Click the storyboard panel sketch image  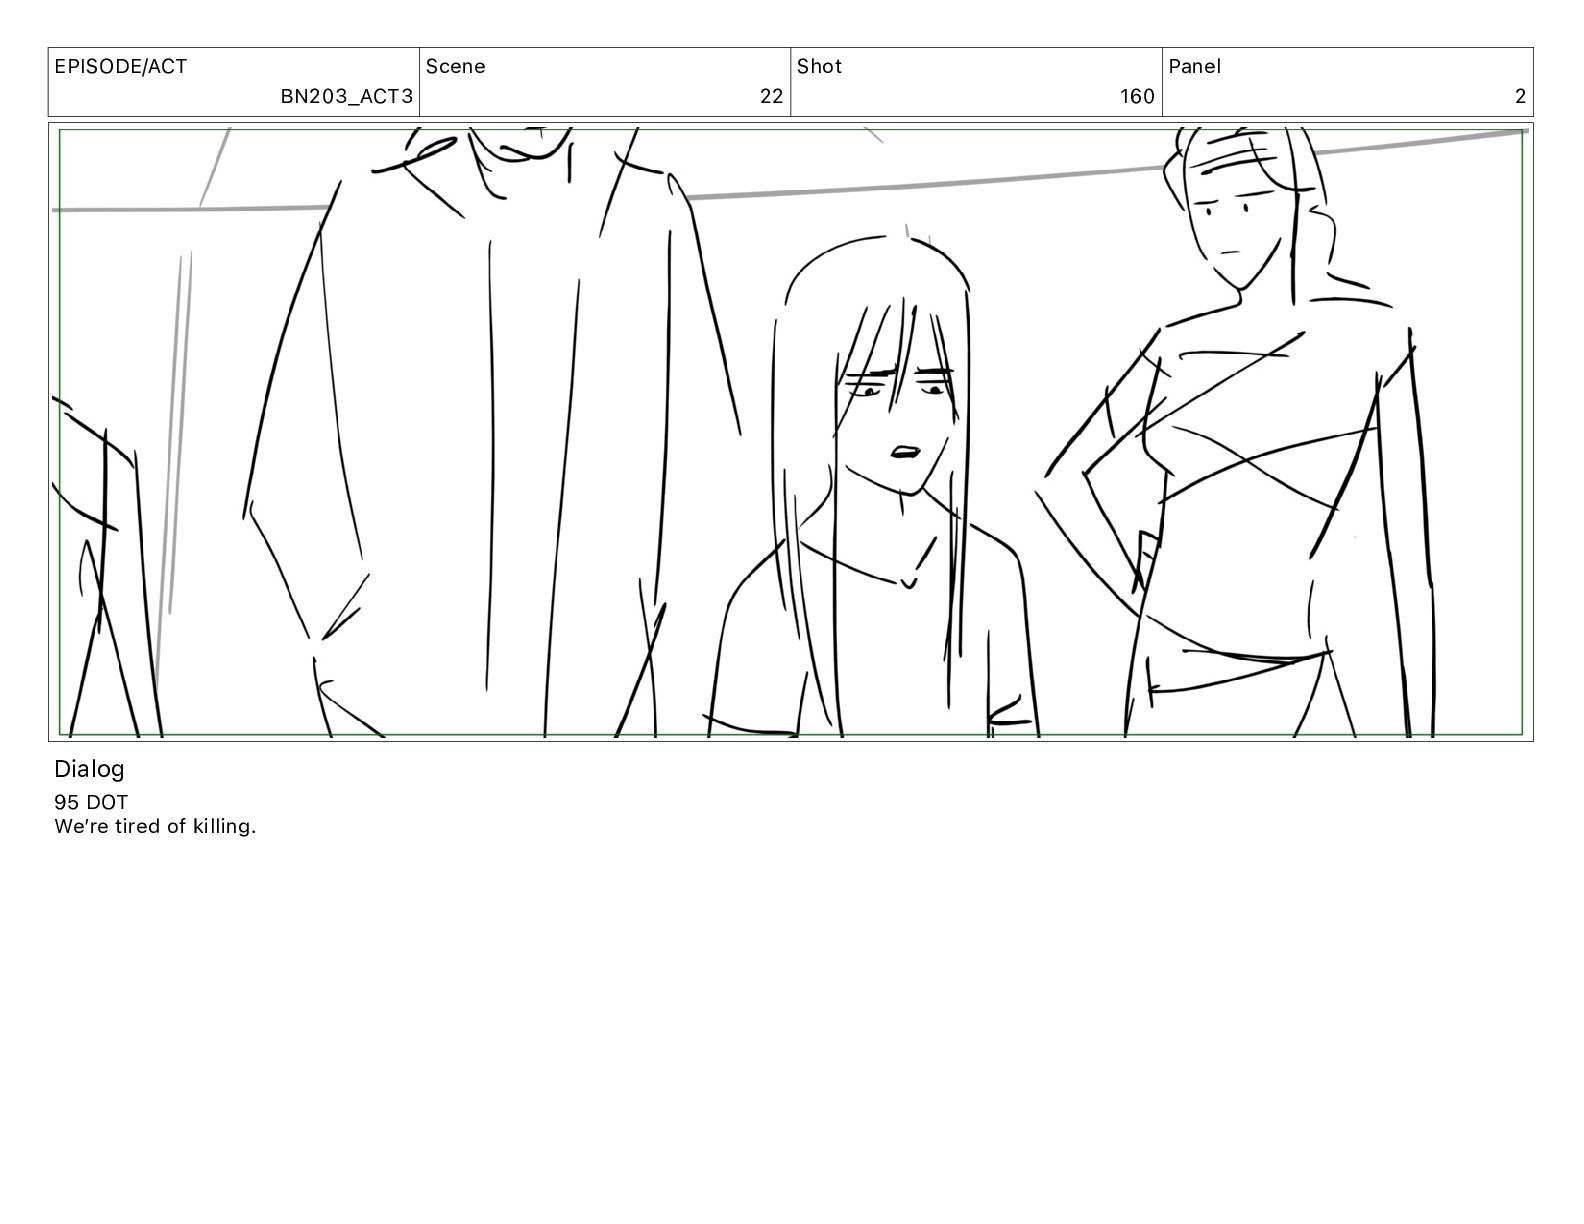(x=790, y=432)
